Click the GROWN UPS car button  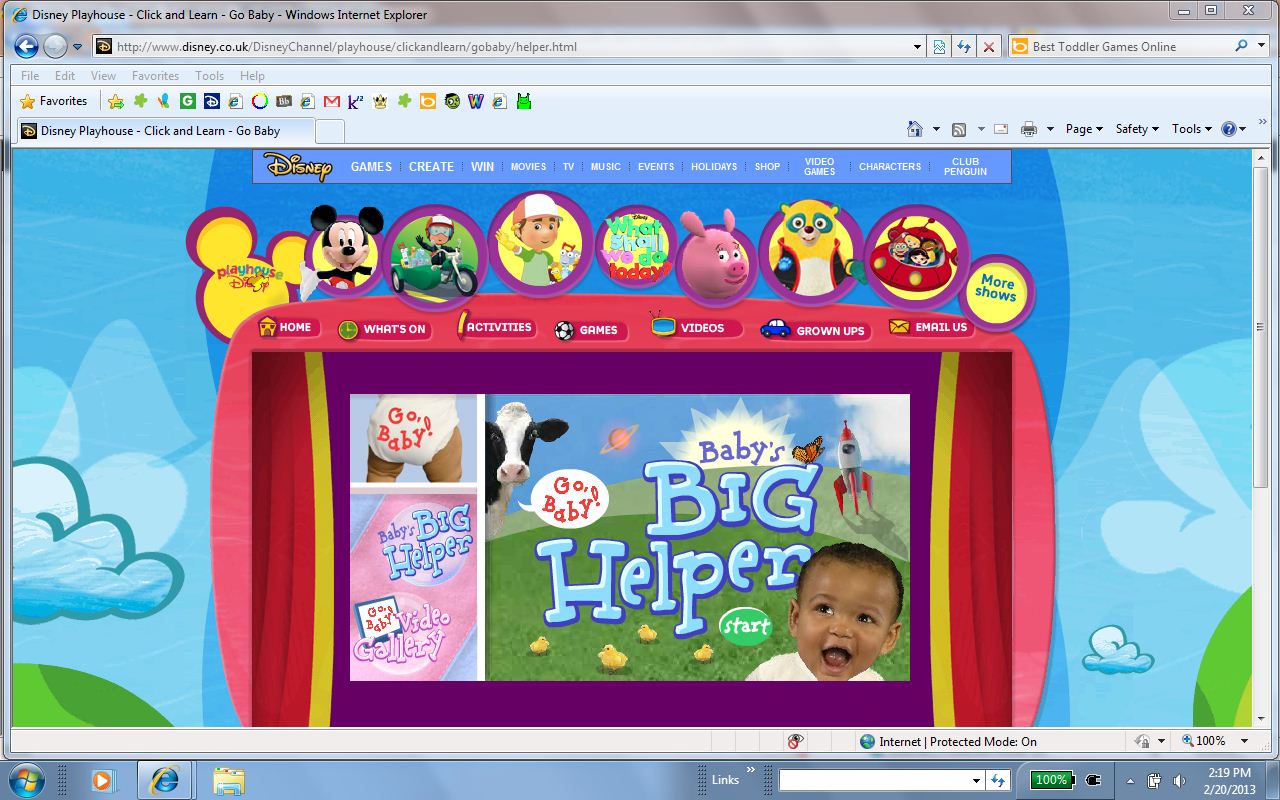click(814, 330)
